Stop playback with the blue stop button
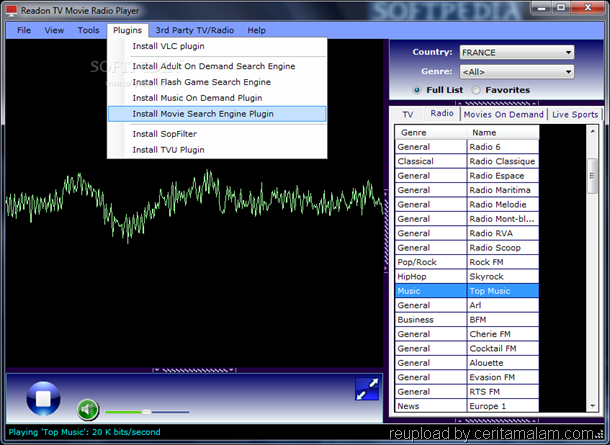610x445 pixels. click(x=43, y=398)
